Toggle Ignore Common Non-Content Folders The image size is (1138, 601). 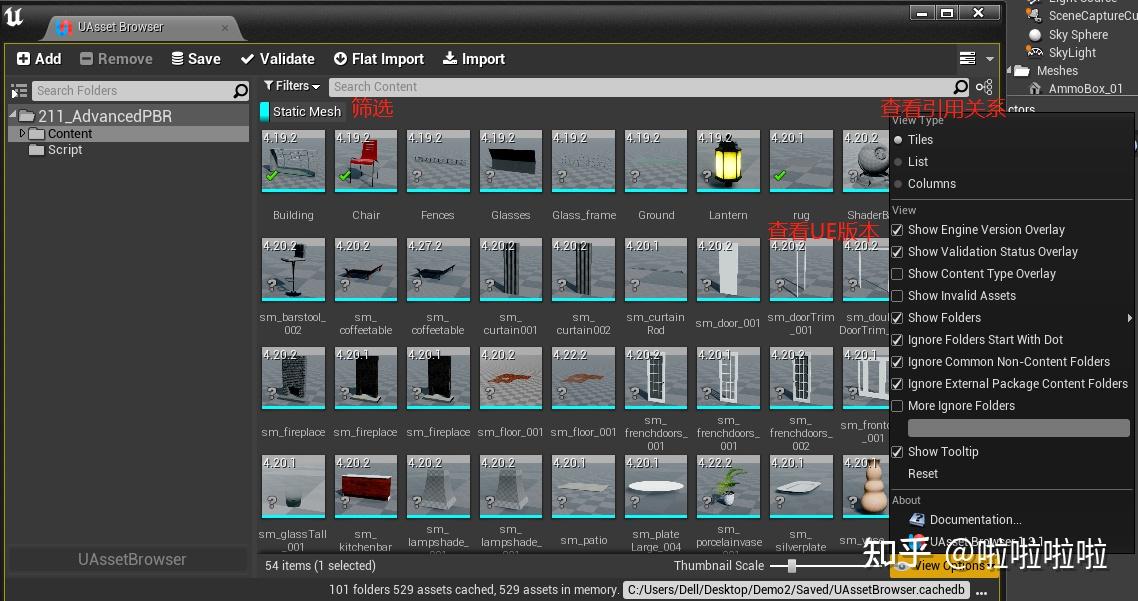point(898,361)
